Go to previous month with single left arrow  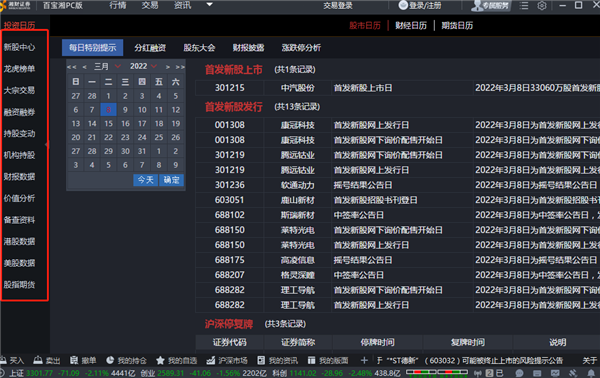[84, 67]
